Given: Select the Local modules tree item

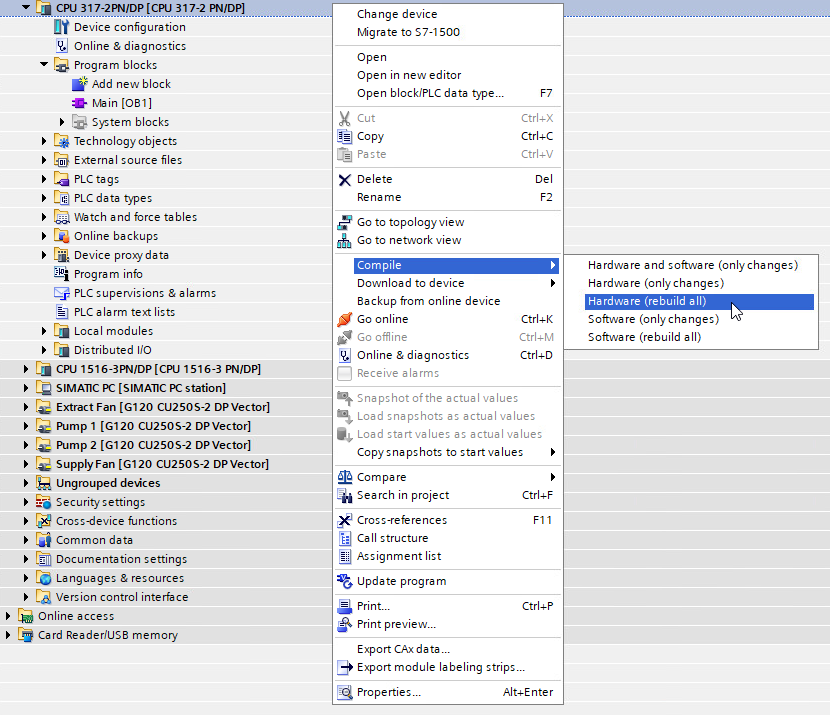Looking at the screenshot, I should click(113, 331).
